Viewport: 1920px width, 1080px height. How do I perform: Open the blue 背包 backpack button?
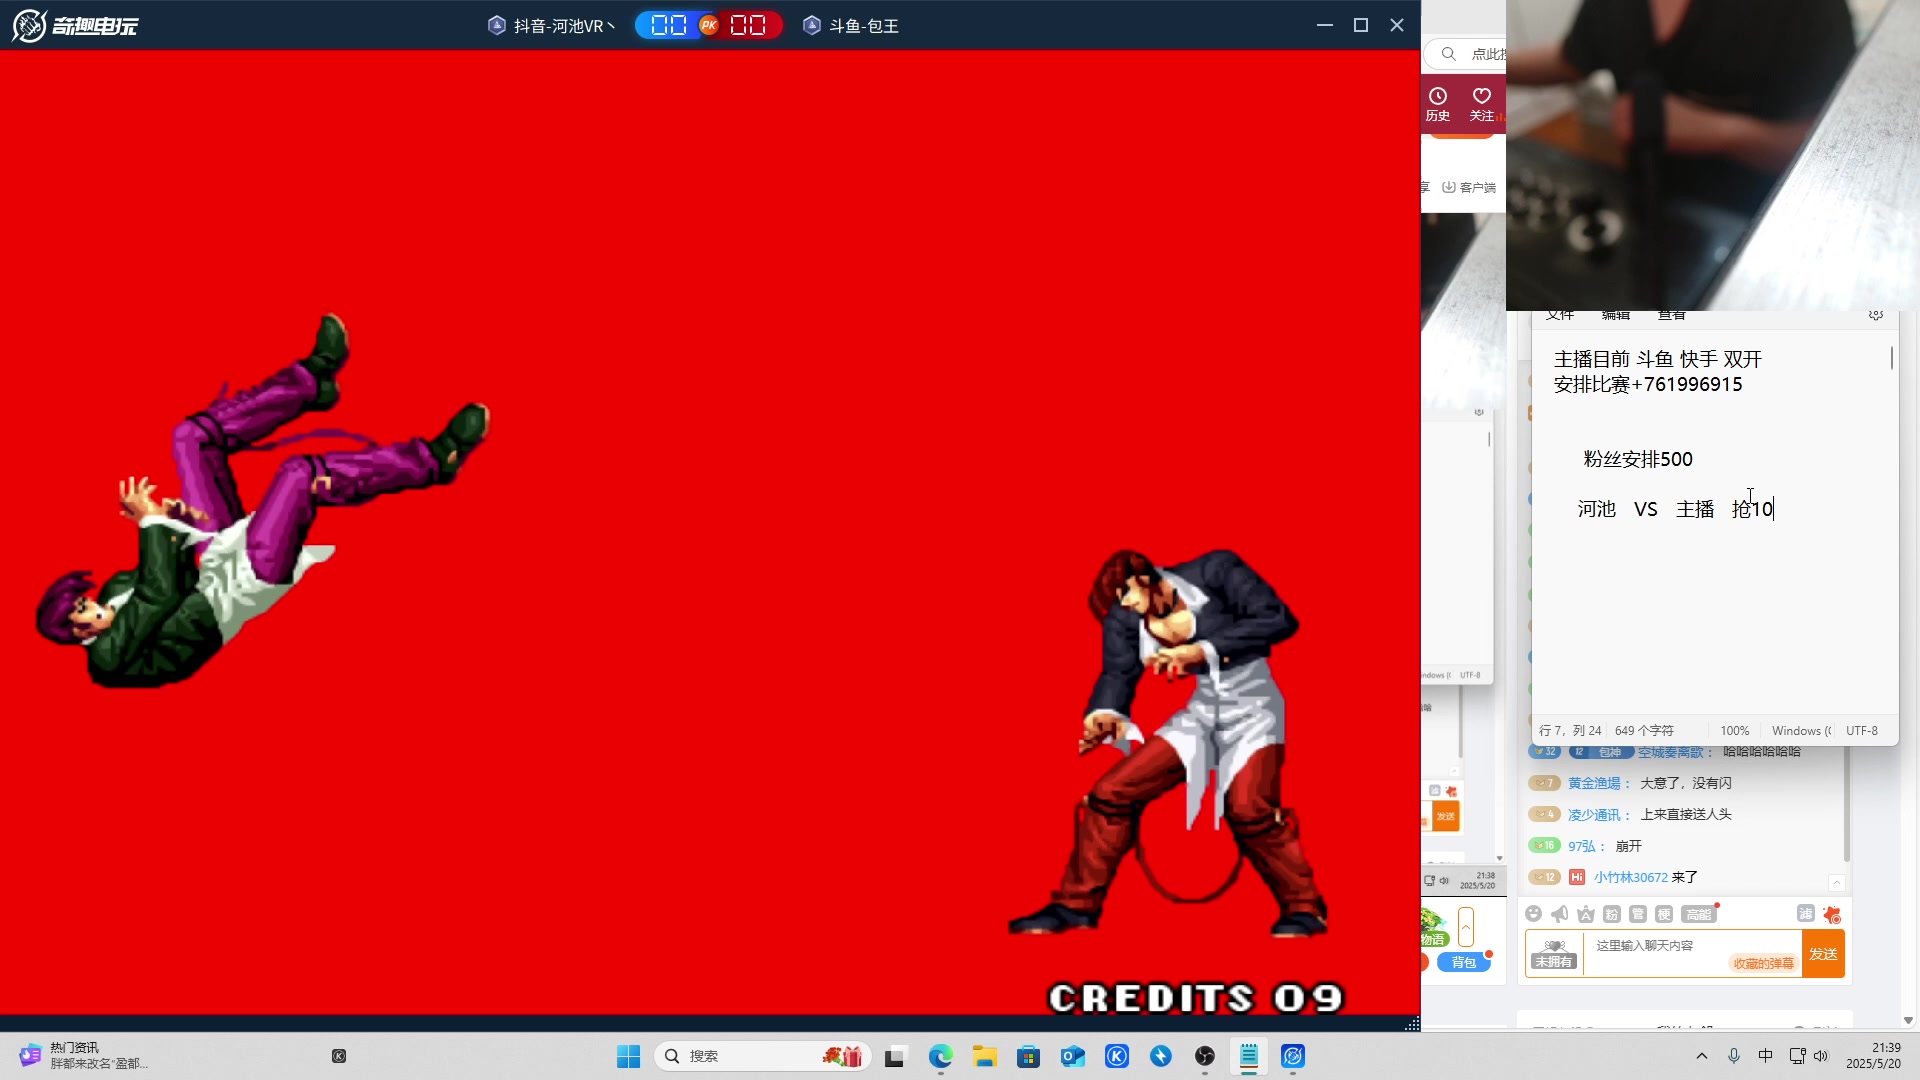1464,962
